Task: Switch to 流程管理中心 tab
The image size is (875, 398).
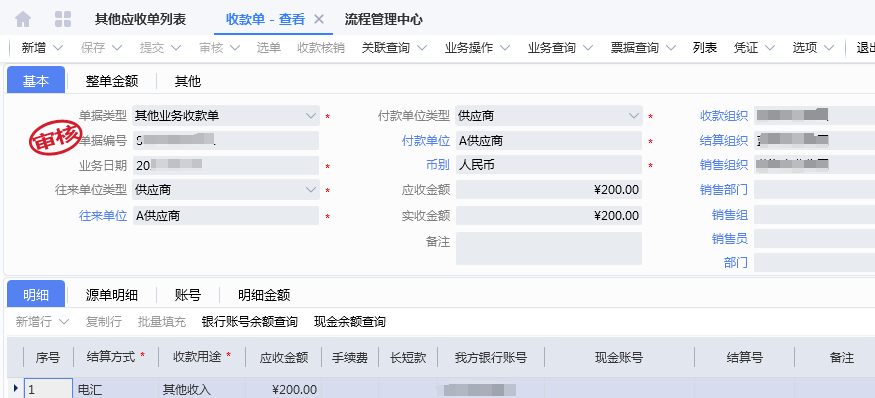Action: click(x=383, y=20)
